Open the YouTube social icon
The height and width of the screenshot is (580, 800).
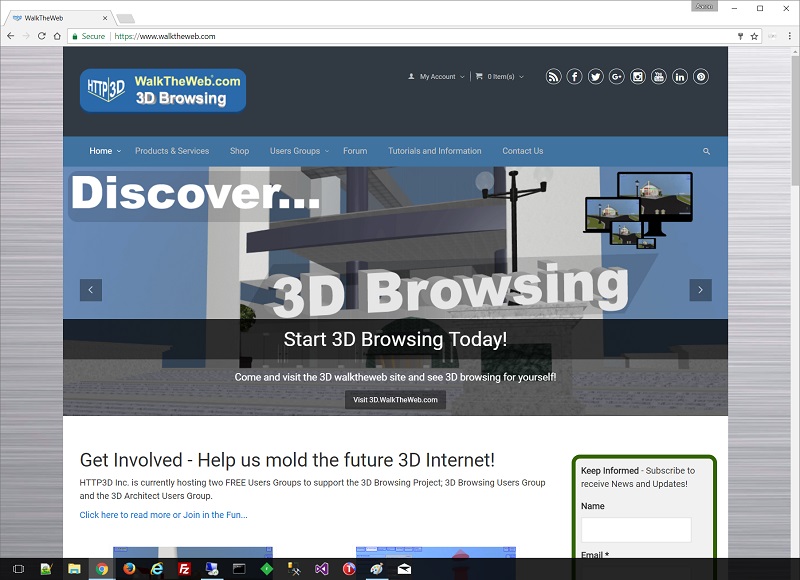659,77
